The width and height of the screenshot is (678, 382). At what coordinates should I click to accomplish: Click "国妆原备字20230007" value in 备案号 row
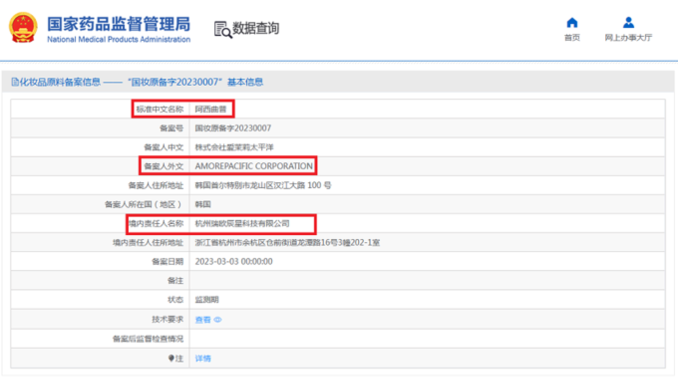(x=233, y=128)
